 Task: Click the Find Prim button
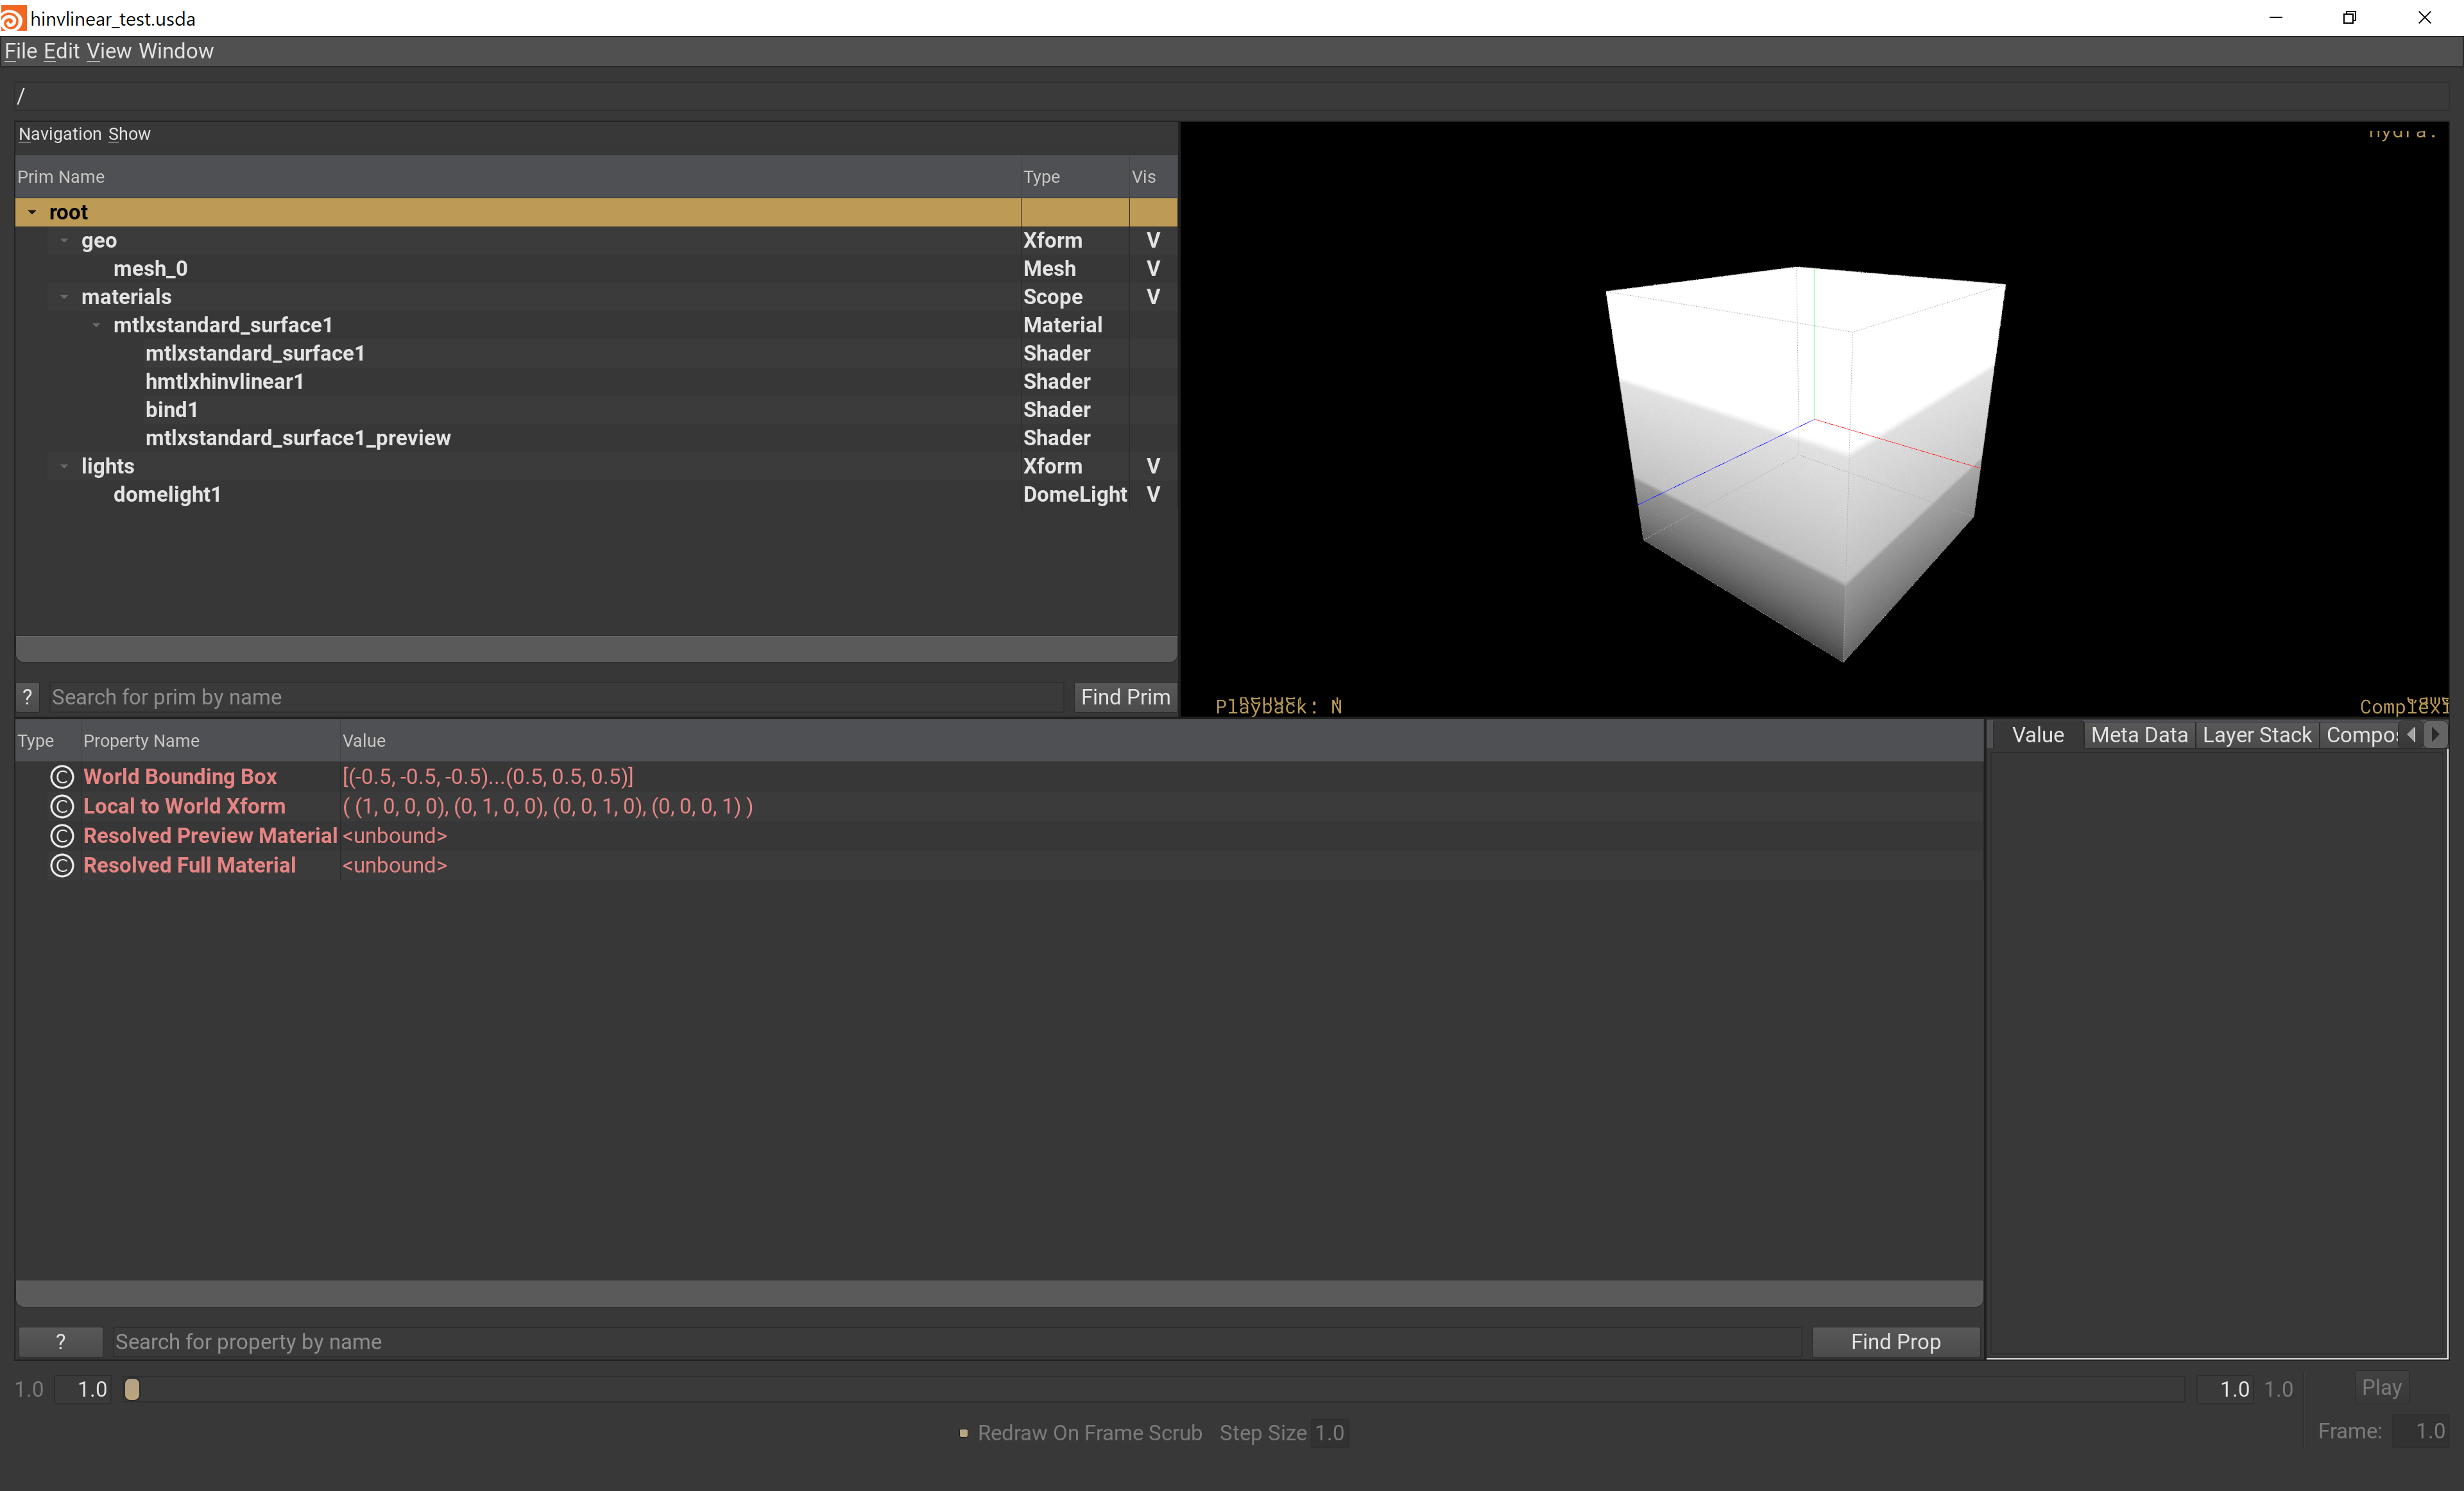(x=1125, y=697)
